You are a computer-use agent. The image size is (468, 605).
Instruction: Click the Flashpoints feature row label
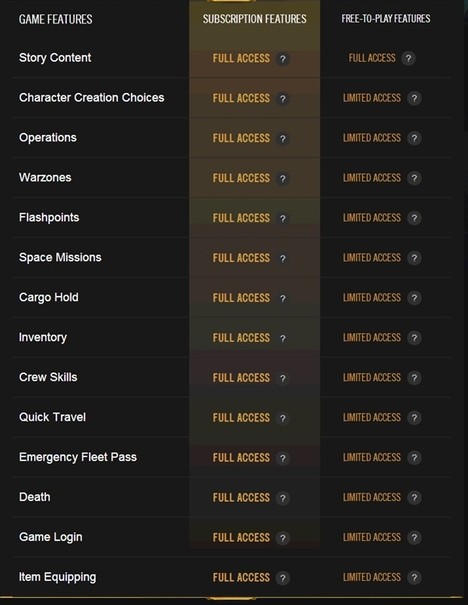click(x=49, y=217)
